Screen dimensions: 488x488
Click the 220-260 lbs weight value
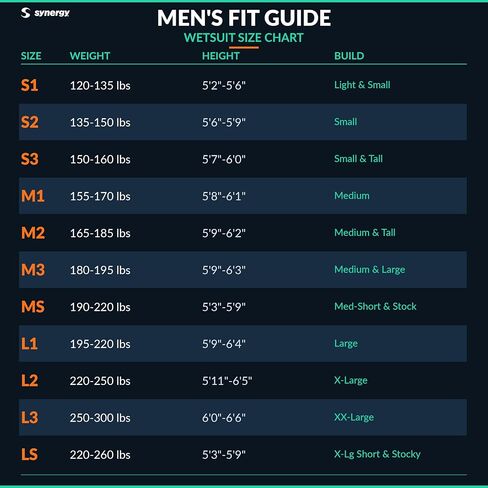point(100,455)
